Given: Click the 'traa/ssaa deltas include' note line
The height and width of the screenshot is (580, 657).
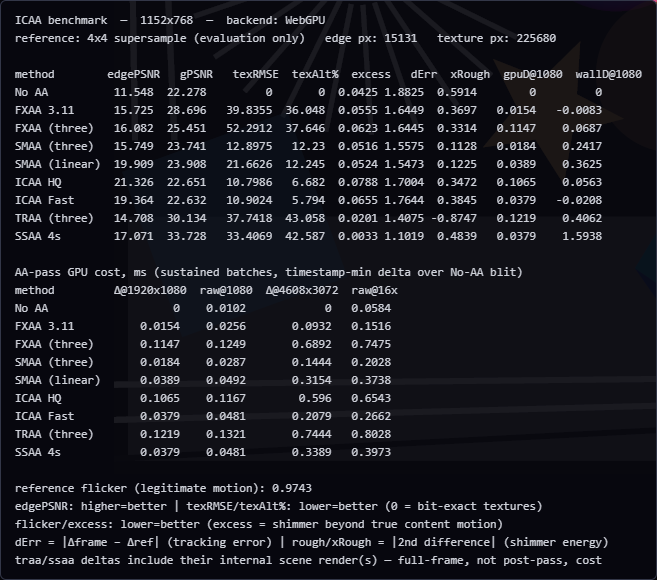Looking at the screenshot, I should pyautogui.click(x=308, y=561).
